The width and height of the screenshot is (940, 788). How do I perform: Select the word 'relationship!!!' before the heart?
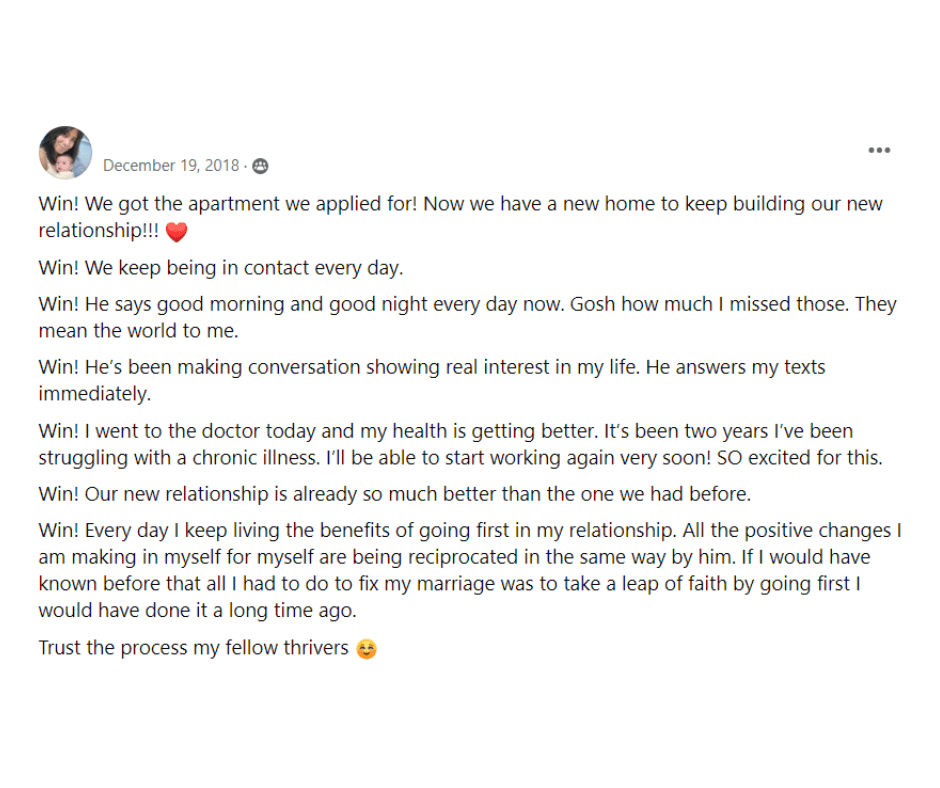click(99, 231)
